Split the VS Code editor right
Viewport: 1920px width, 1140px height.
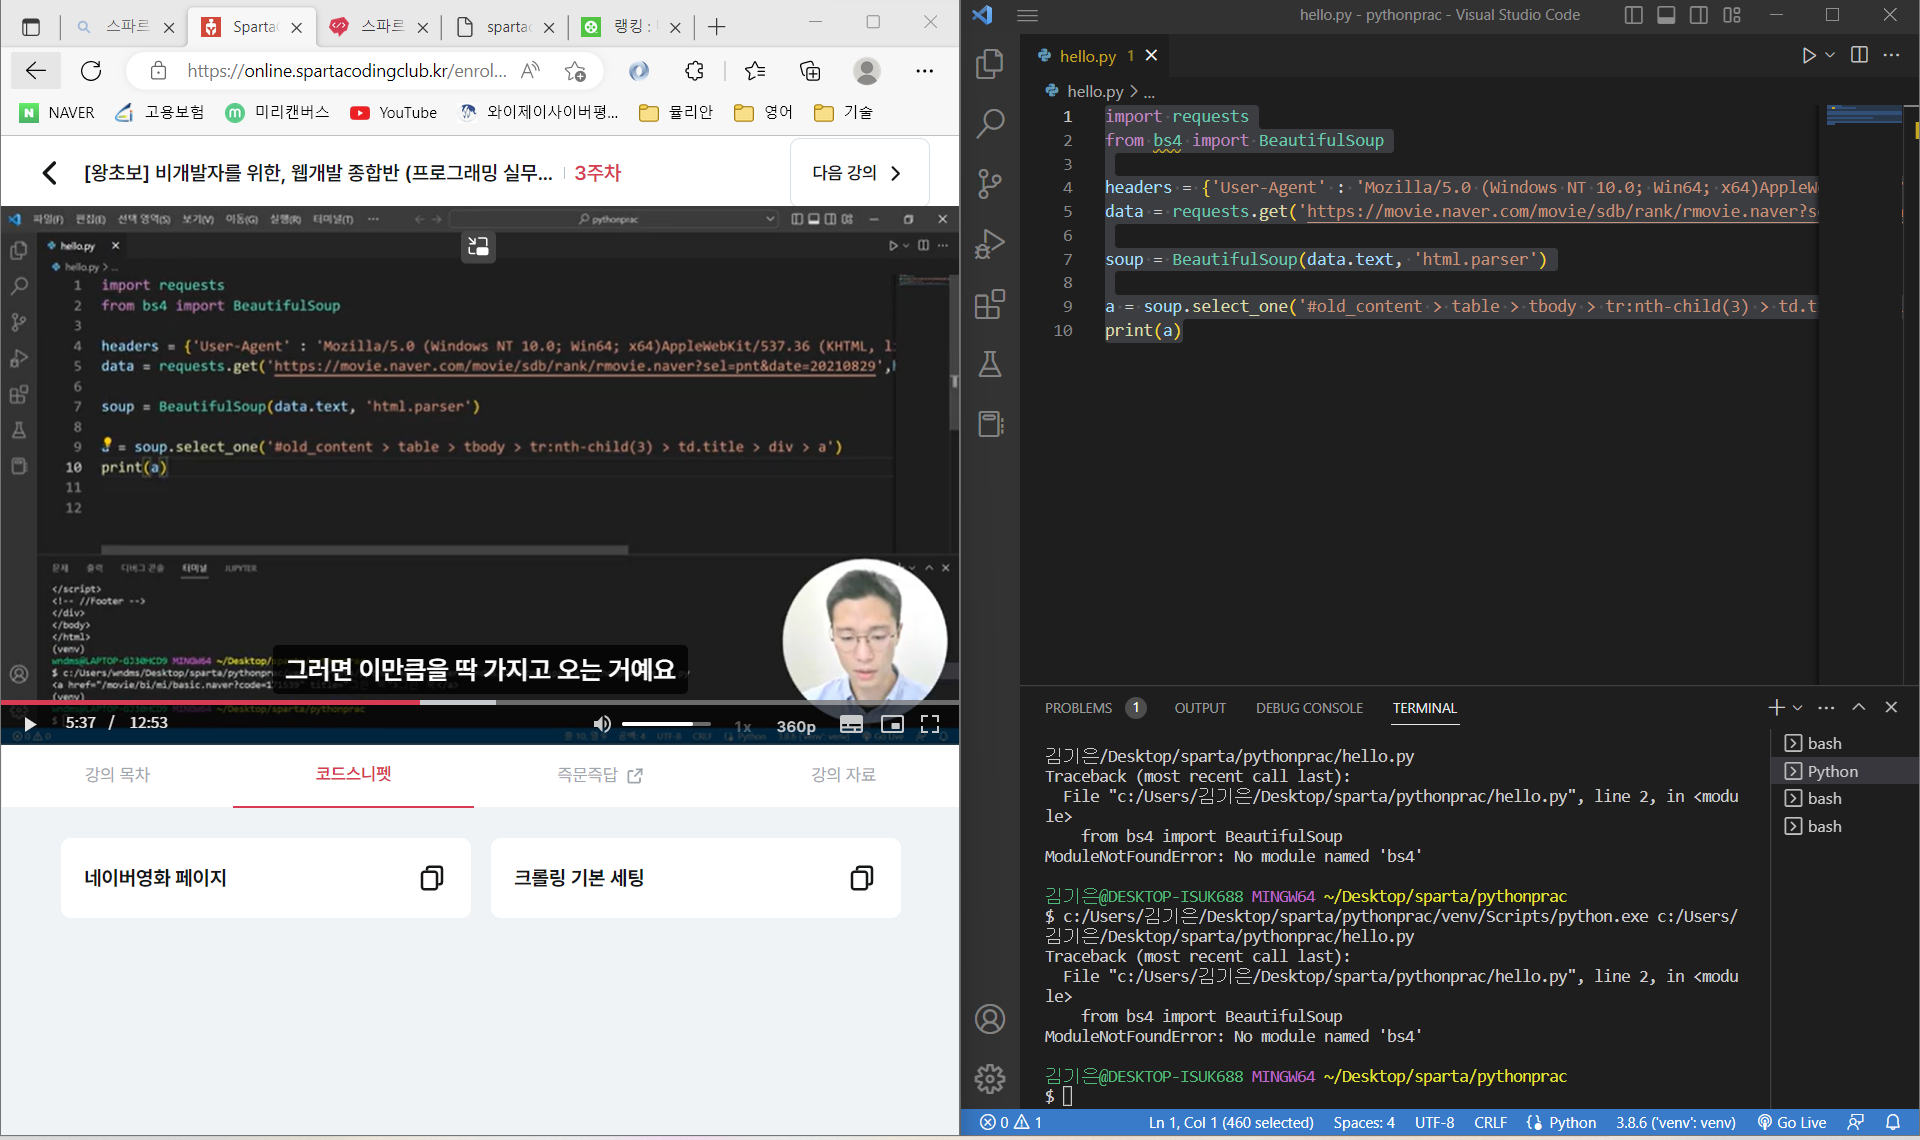click(x=1859, y=55)
